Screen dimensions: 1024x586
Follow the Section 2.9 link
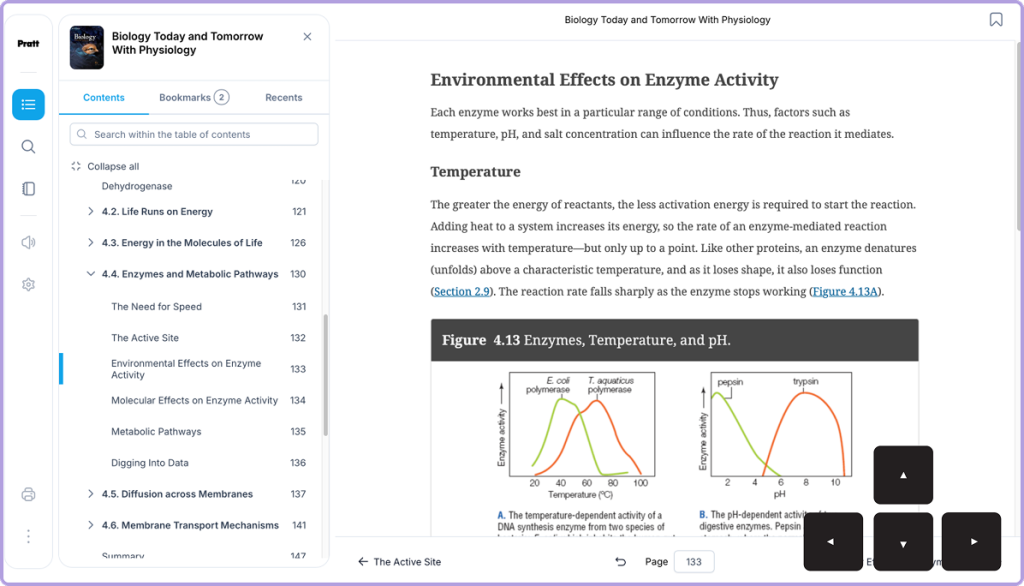(462, 291)
